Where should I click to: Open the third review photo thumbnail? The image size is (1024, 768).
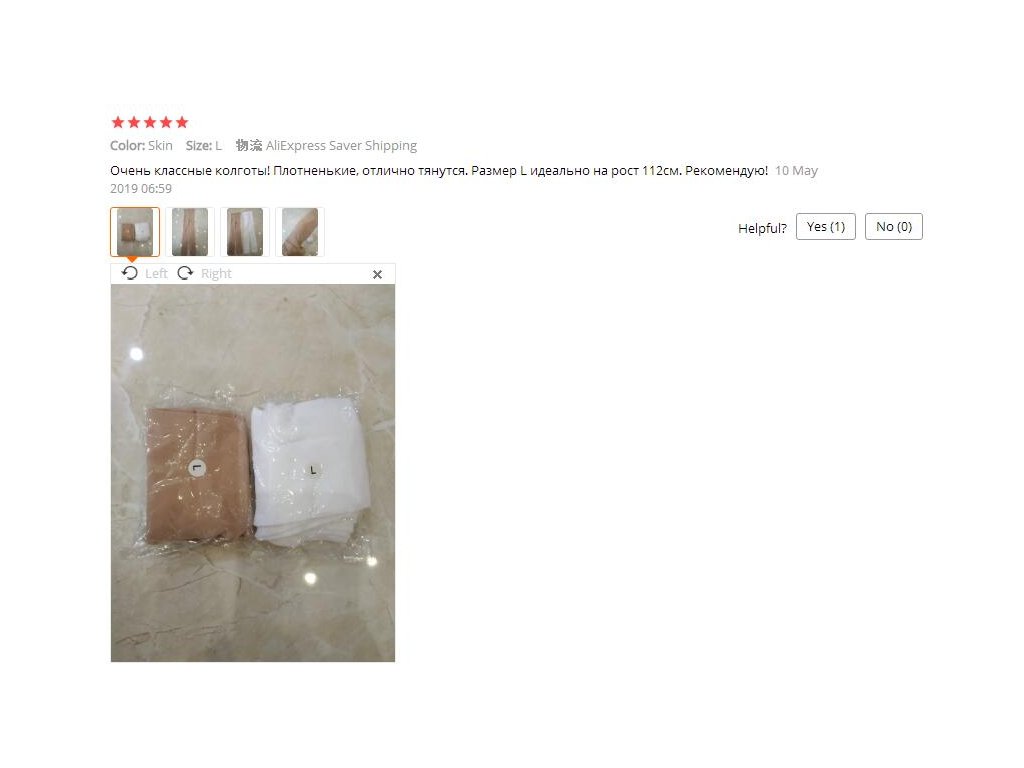[x=245, y=232]
